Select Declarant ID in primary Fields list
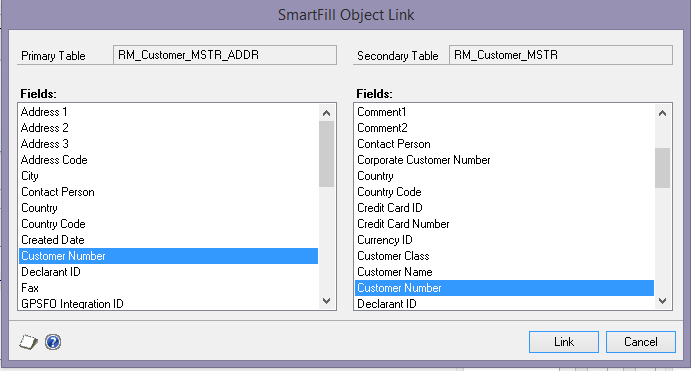 point(168,272)
